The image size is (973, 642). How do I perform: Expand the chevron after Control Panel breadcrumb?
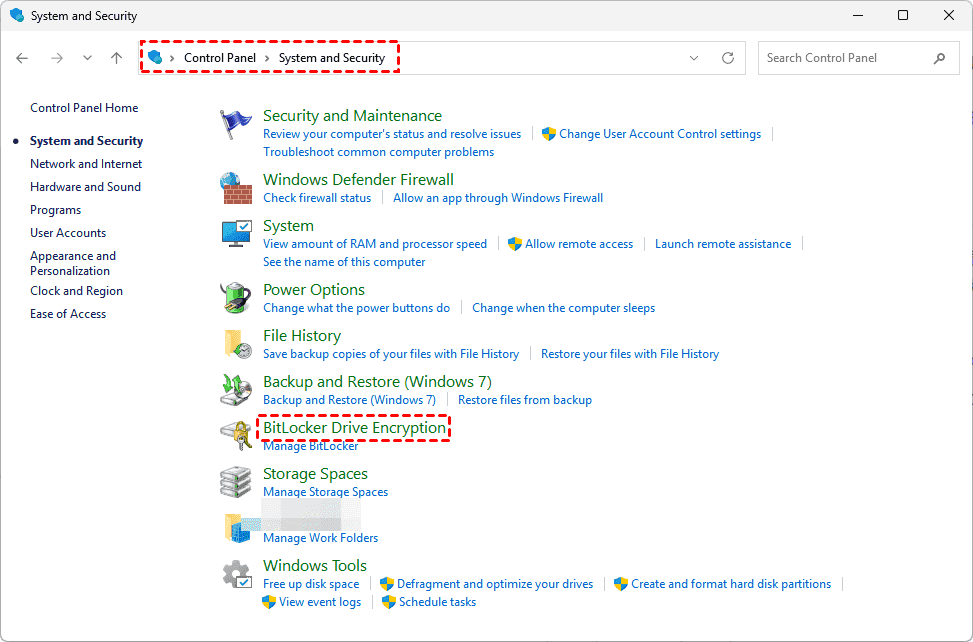click(x=268, y=58)
